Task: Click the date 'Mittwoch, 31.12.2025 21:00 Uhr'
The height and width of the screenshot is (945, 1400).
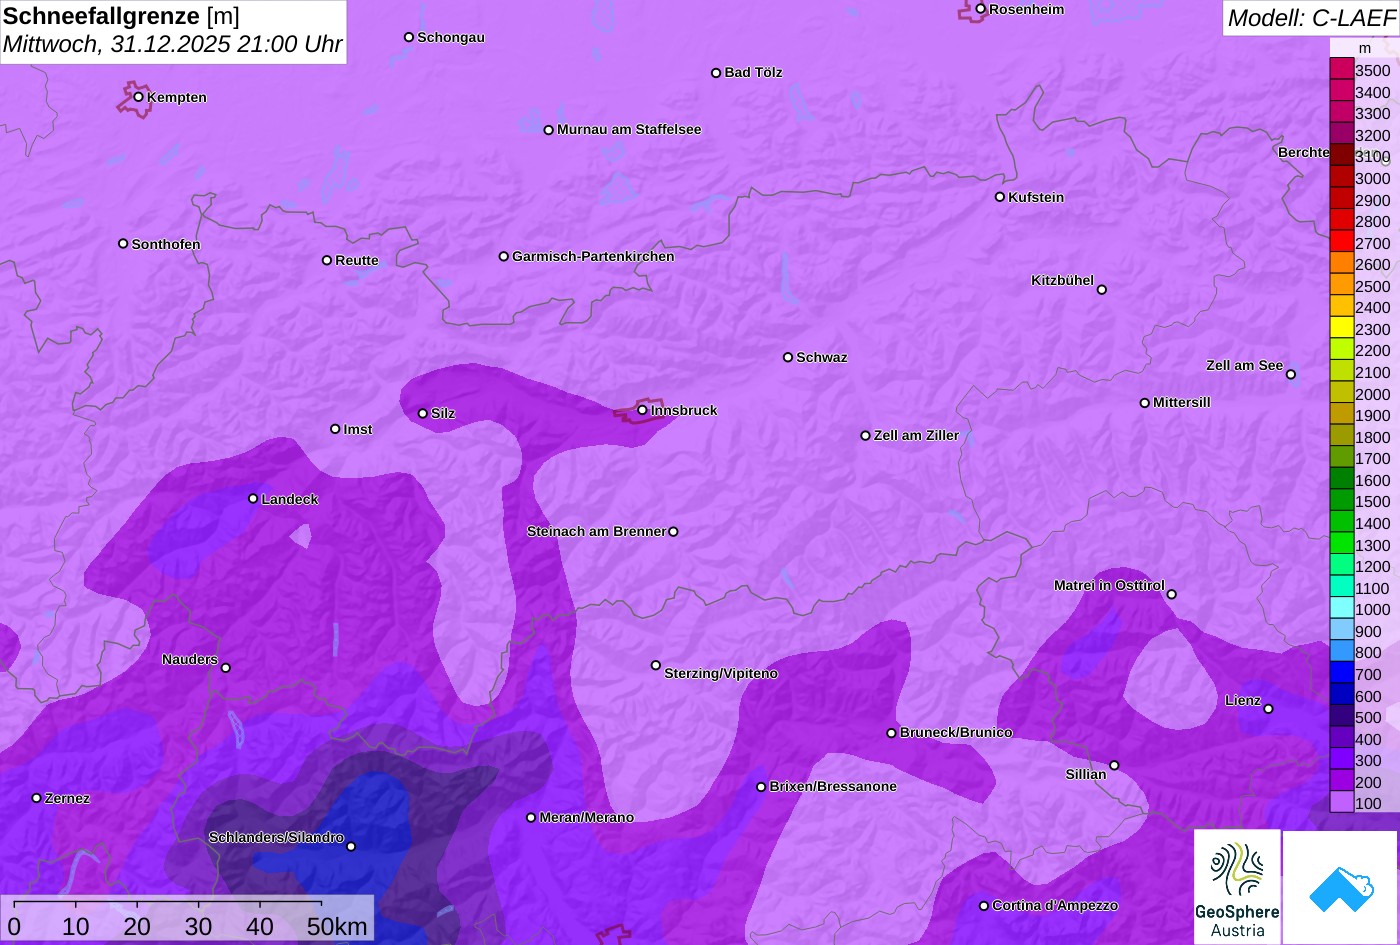Action: click(173, 45)
